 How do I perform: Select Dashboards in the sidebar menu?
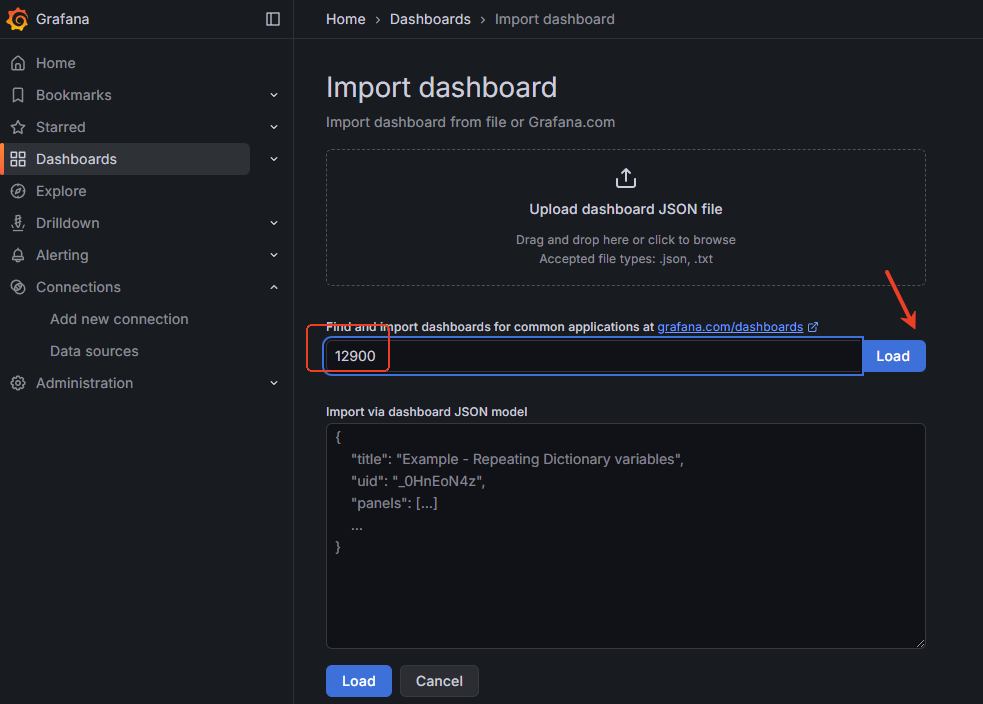(x=76, y=159)
